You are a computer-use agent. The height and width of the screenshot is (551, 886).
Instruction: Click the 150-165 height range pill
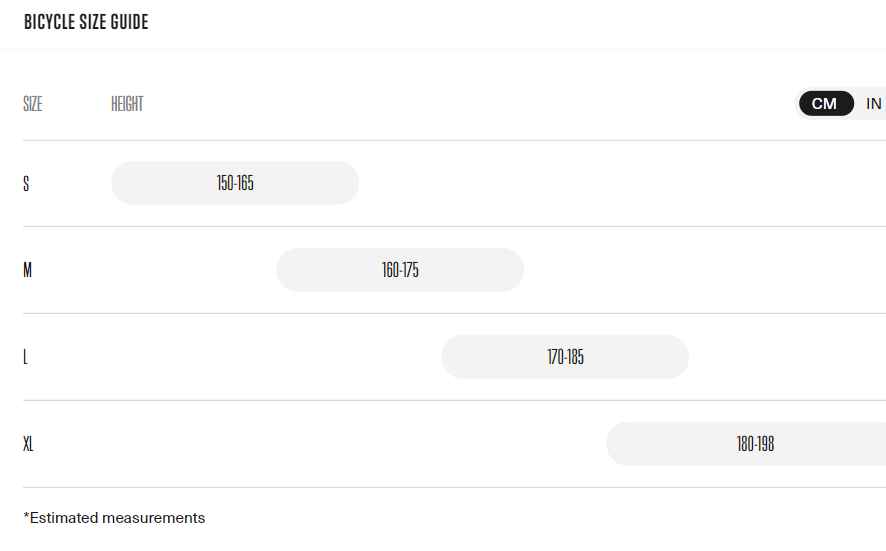235,183
